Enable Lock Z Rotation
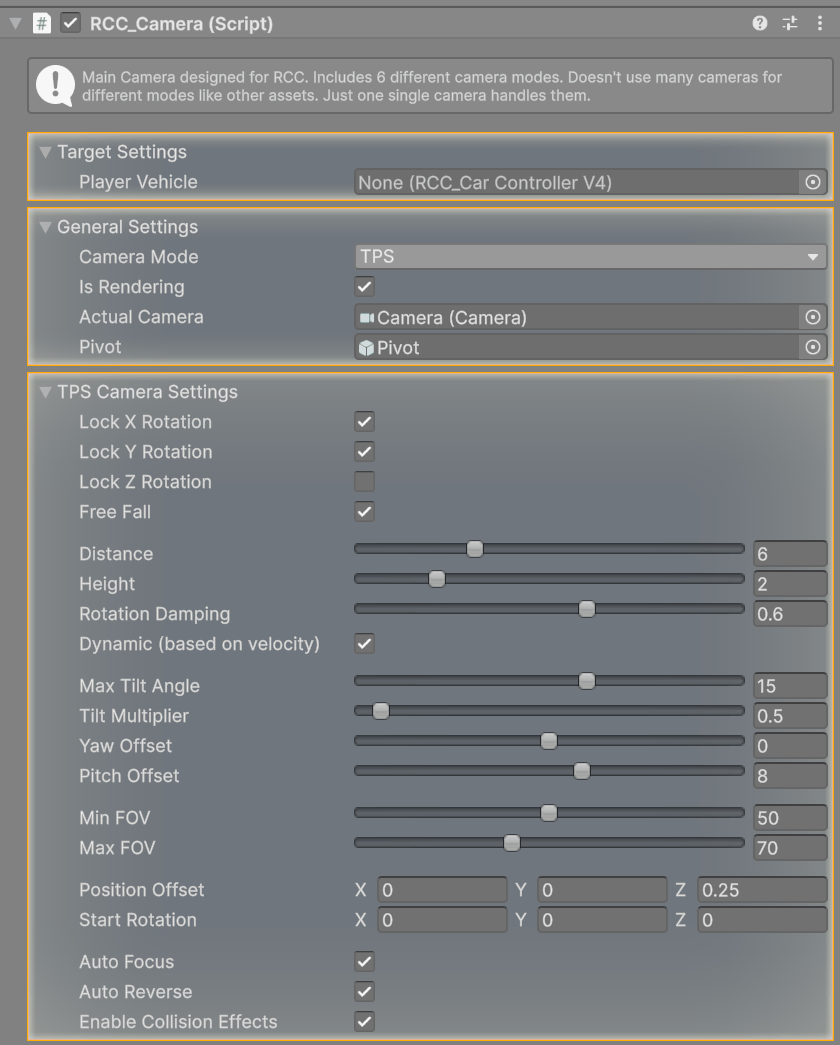Viewport: 840px width, 1045px height. click(x=364, y=482)
